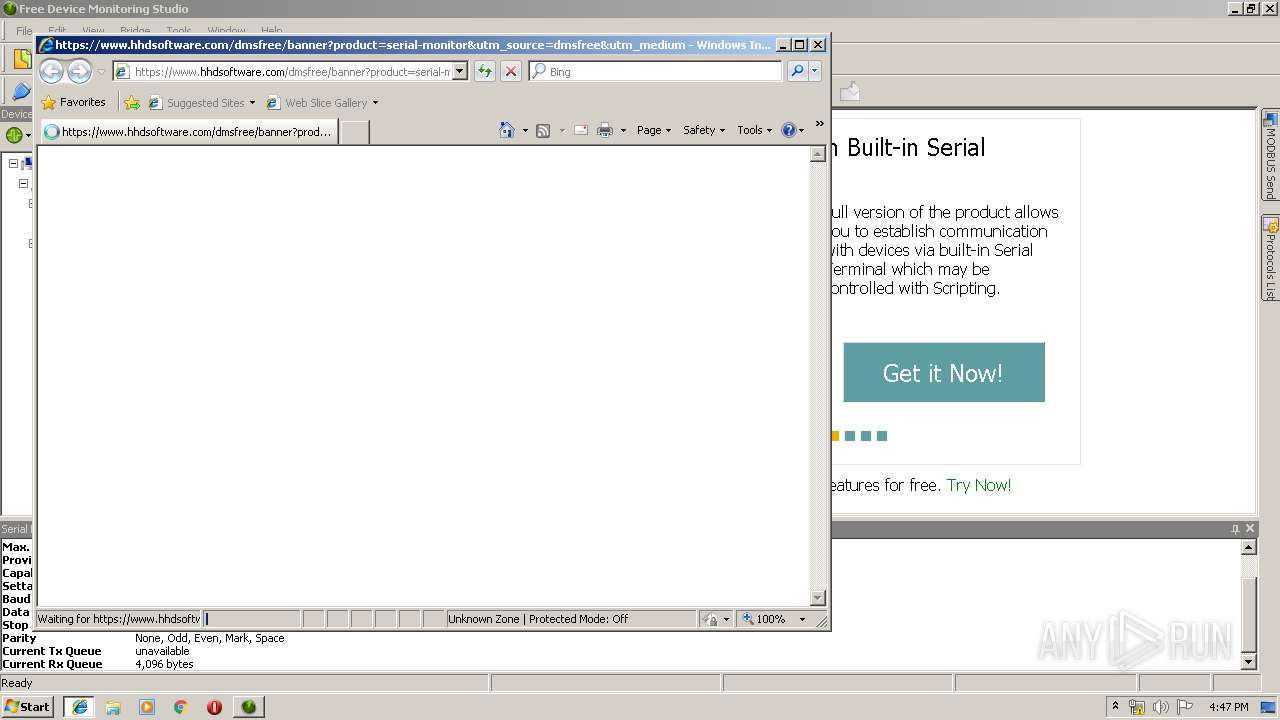Go to Home with the house icon
Viewport: 1280px width, 720px height.
(x=507, y=130)
